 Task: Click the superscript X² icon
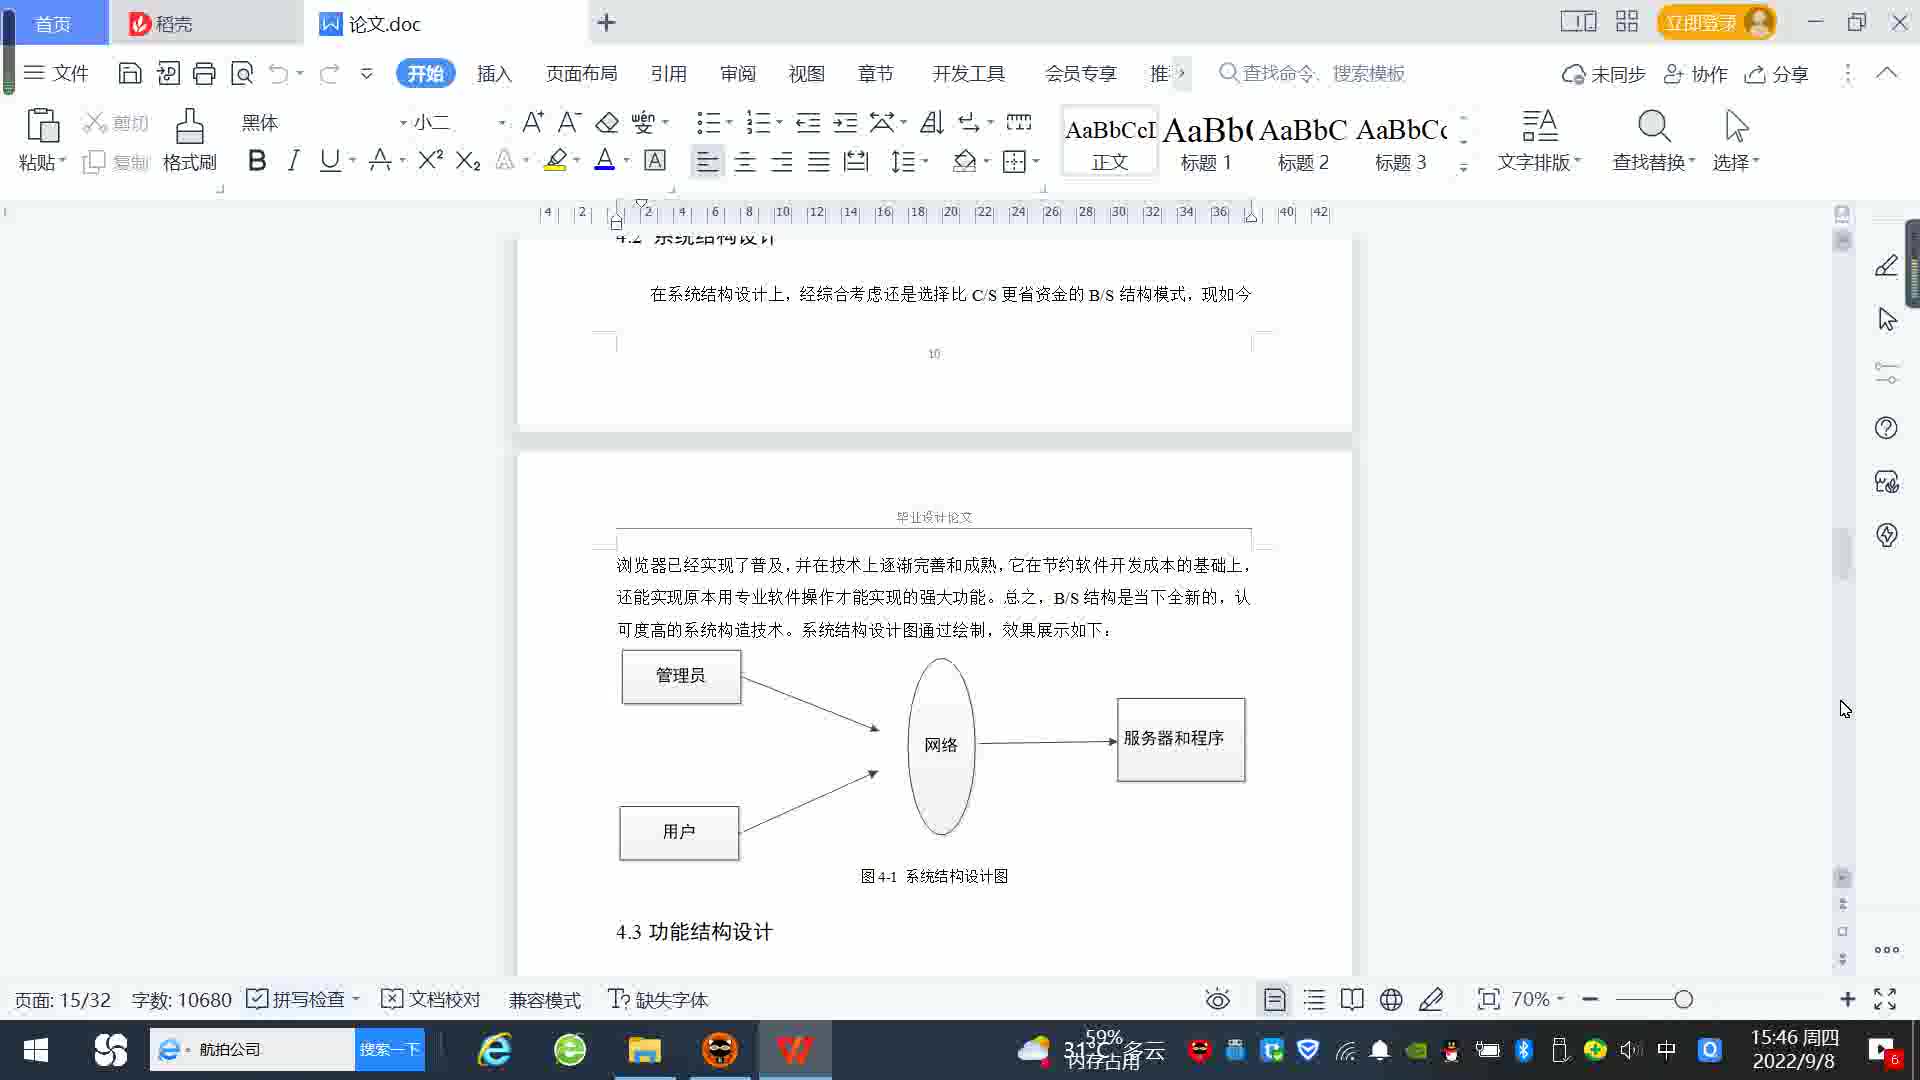(430, 161)
